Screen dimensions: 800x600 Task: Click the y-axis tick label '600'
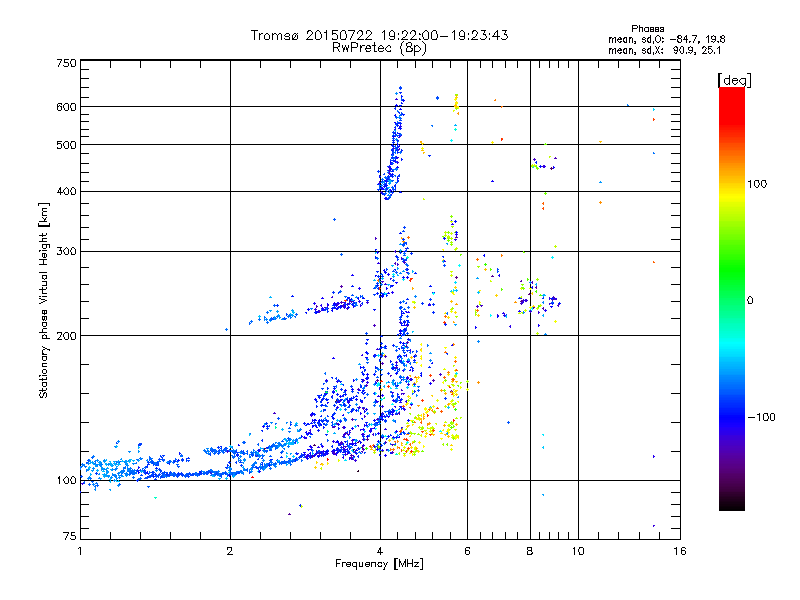tap(66, 107)
